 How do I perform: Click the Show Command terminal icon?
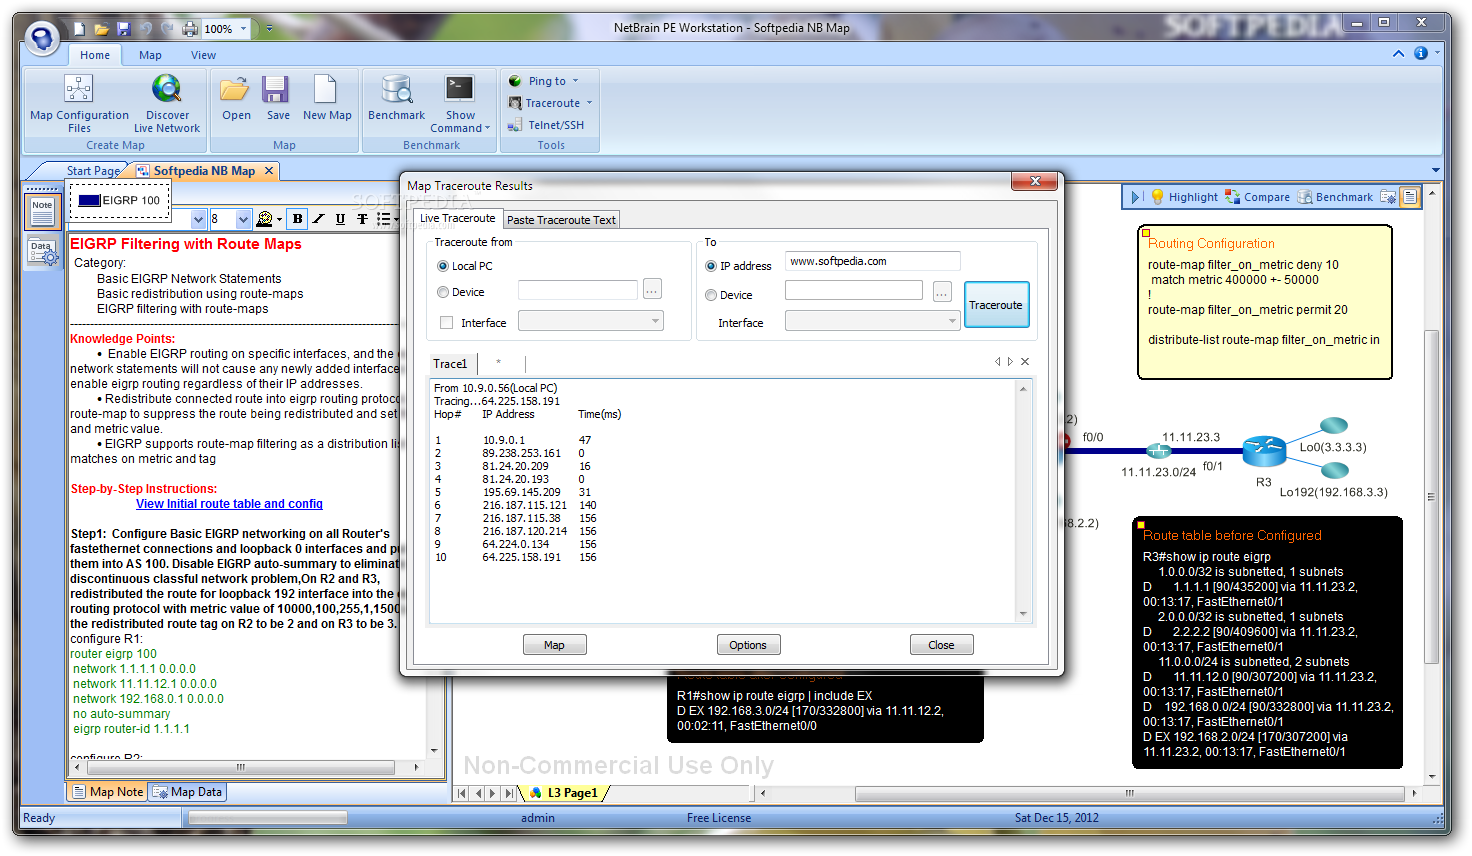coord(460,90)
